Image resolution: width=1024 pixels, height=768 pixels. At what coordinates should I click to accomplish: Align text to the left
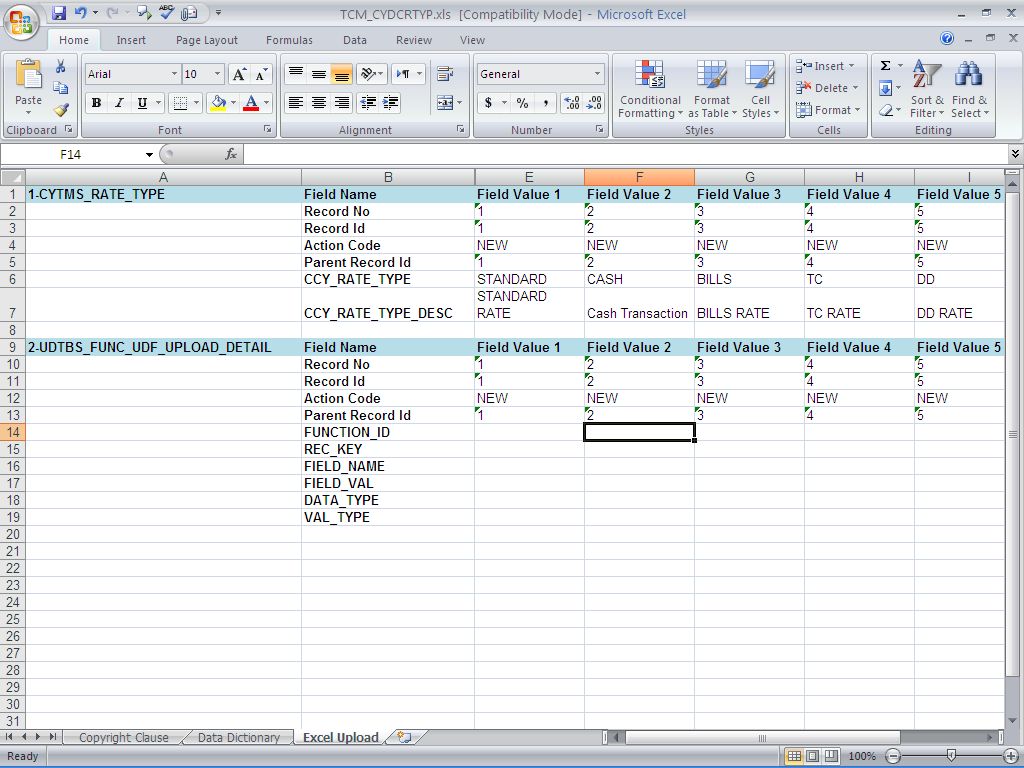tap(296, 103)
